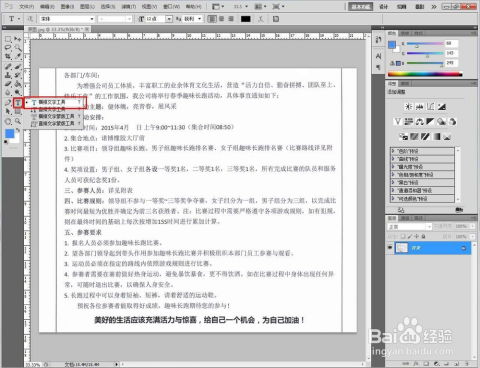Screen dimensions: 480x368
Task: Click the Essentials workspace button
Action: (360, 6)
